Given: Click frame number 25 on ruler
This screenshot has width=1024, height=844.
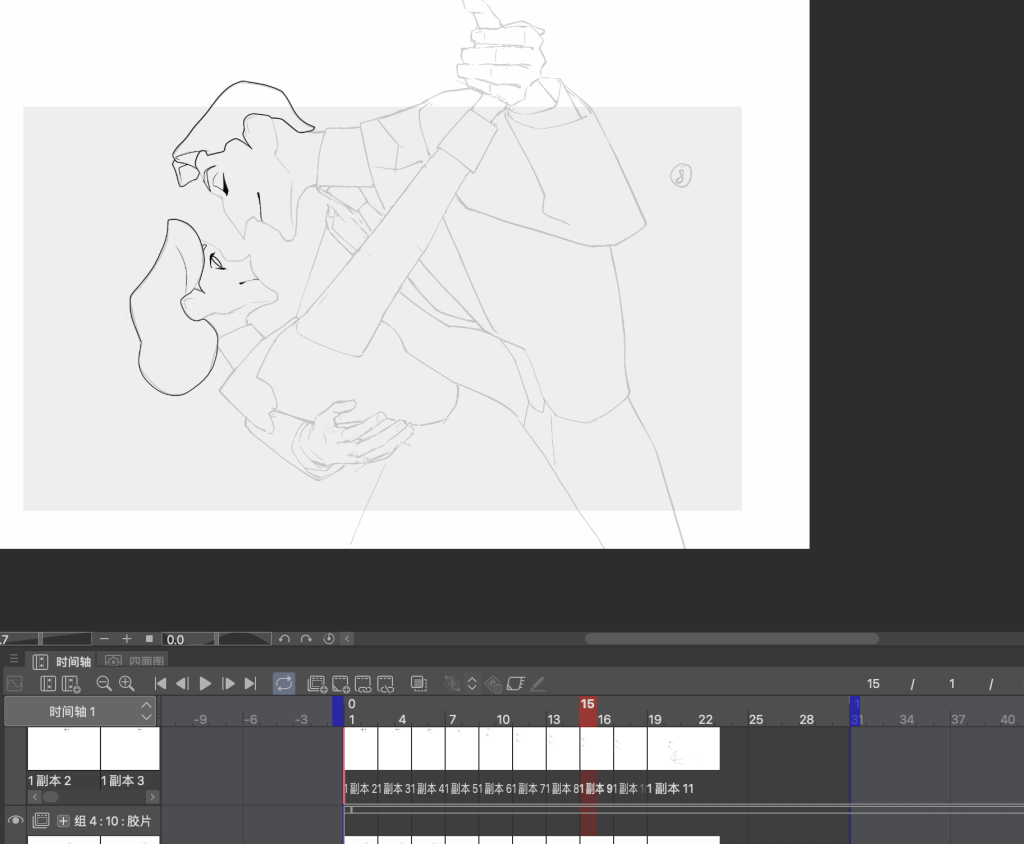Looking at the screenshot, I should (756, 719).
